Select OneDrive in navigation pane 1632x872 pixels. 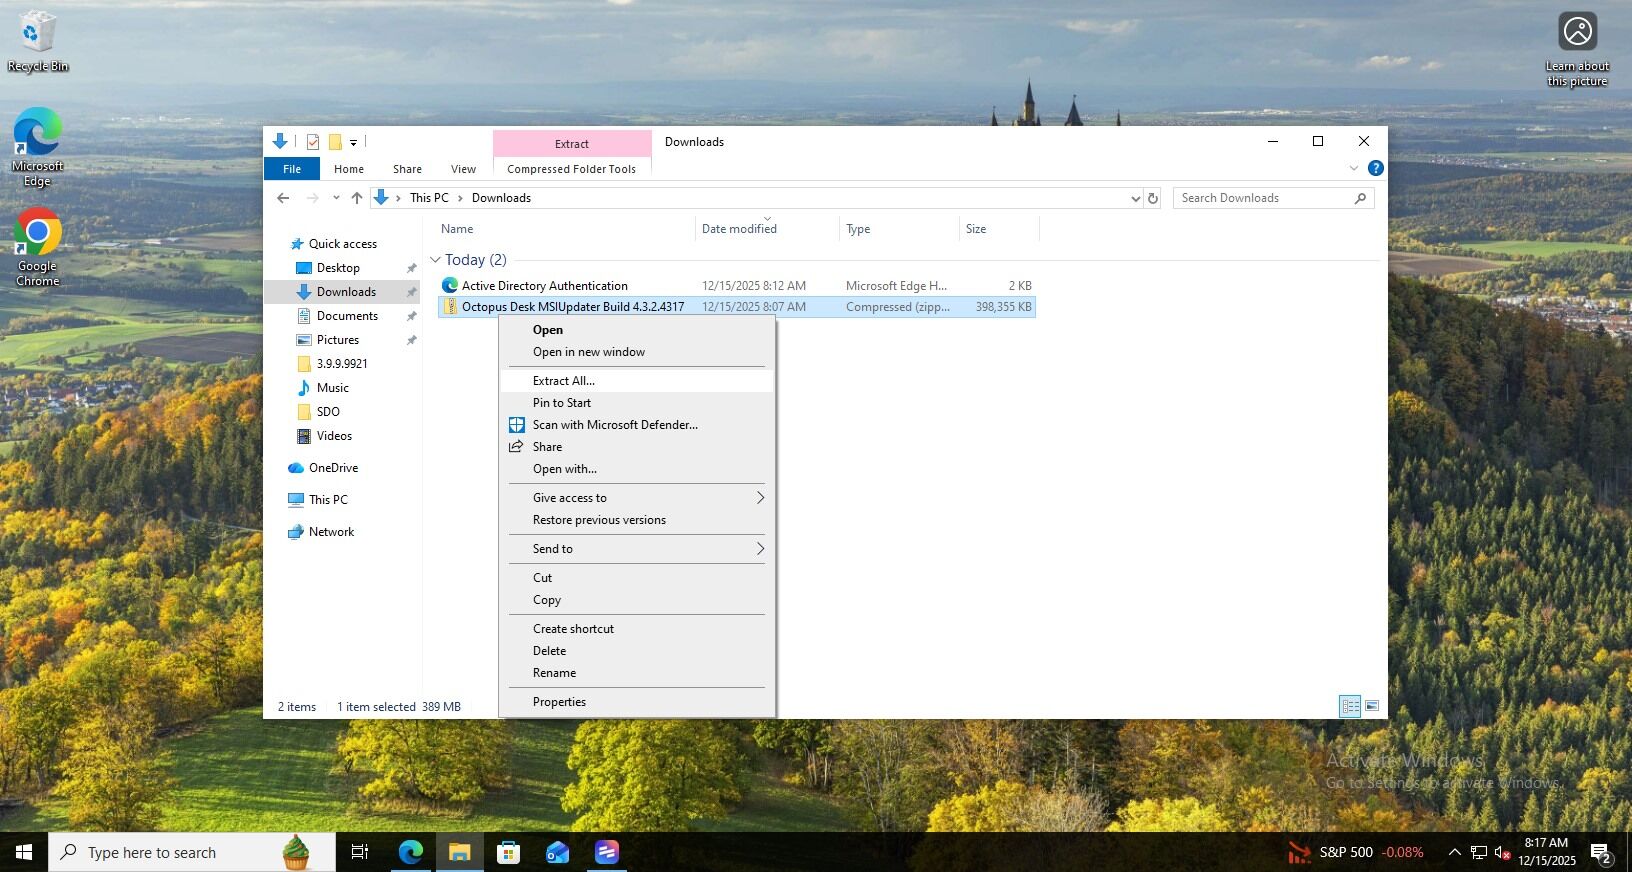click(x=333, y=468)
